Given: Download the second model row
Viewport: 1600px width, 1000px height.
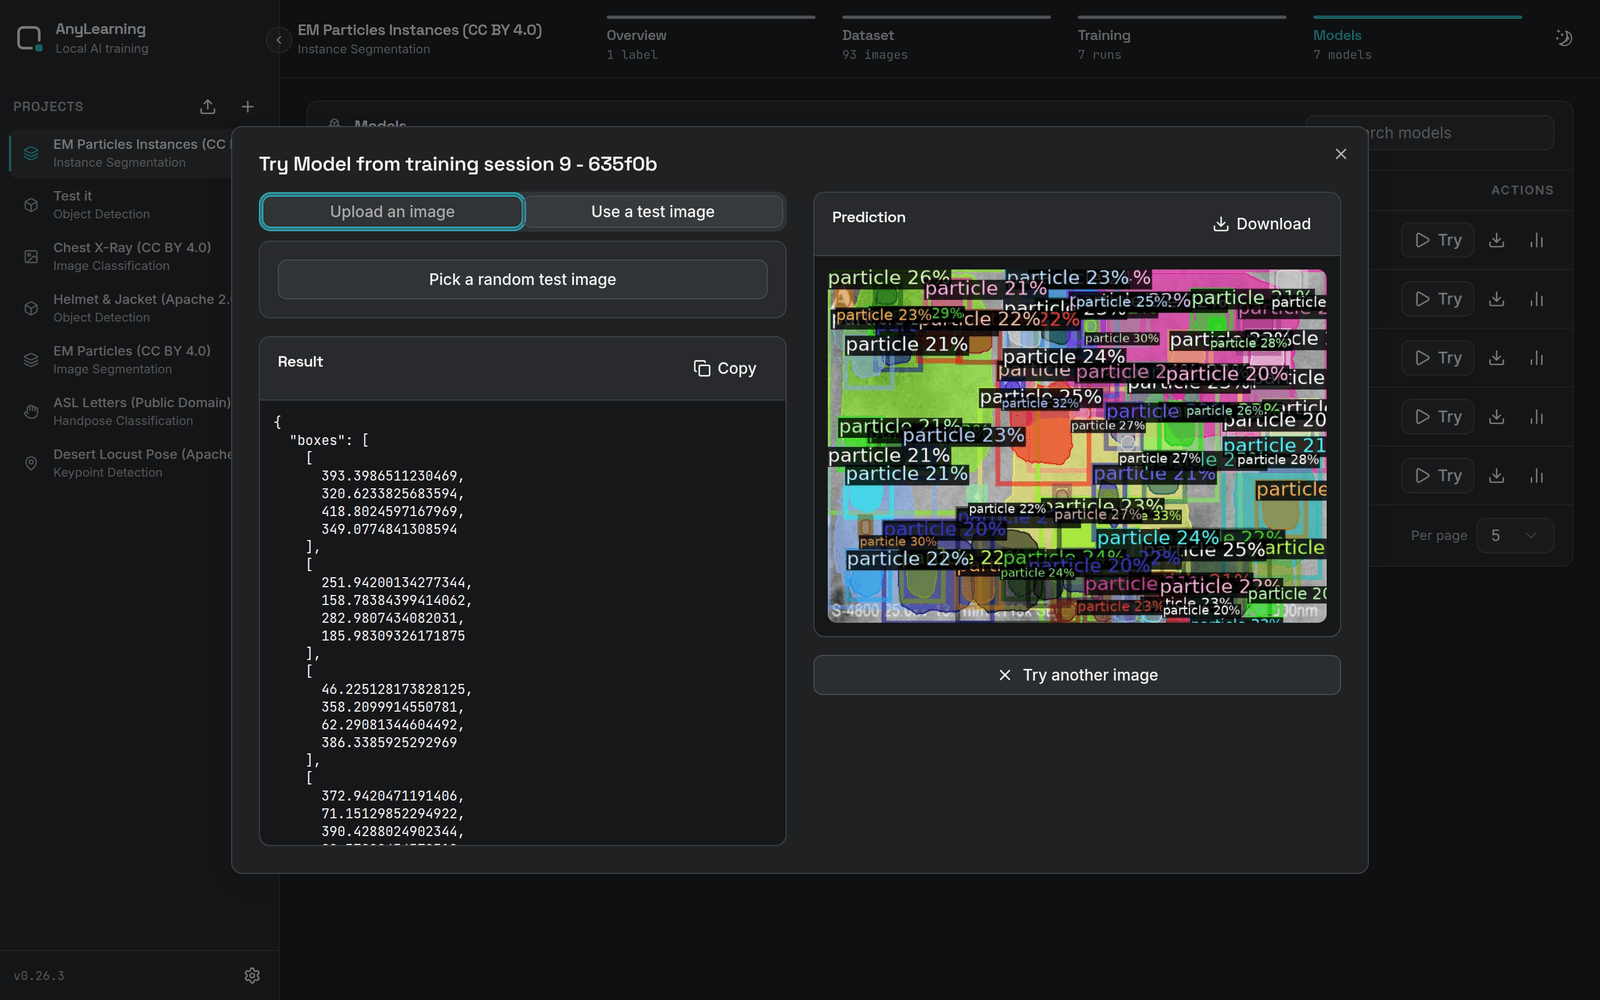Looking at the screenshot, I should pyautogui.click(x=1497, y=299).
